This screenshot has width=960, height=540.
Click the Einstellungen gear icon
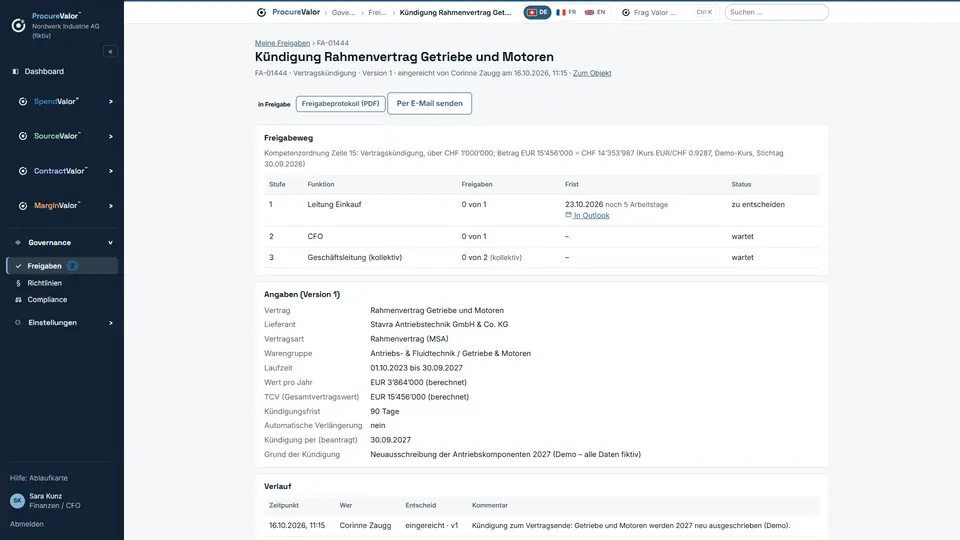[x=18, y=323]
